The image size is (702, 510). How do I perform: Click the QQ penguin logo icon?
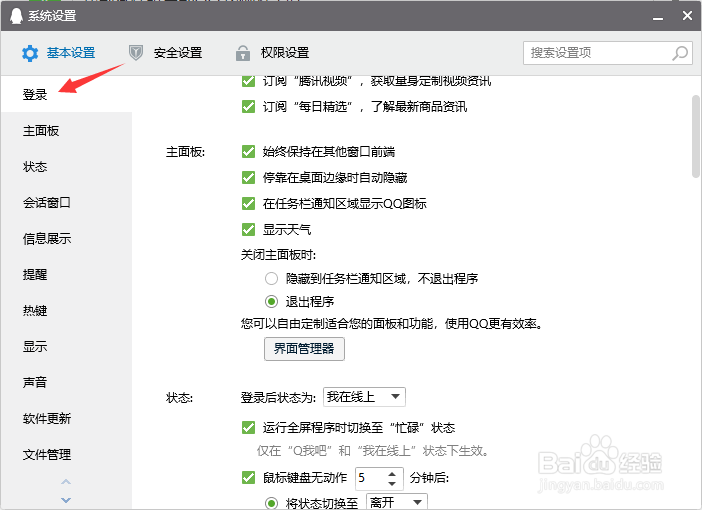coord(16,16)
